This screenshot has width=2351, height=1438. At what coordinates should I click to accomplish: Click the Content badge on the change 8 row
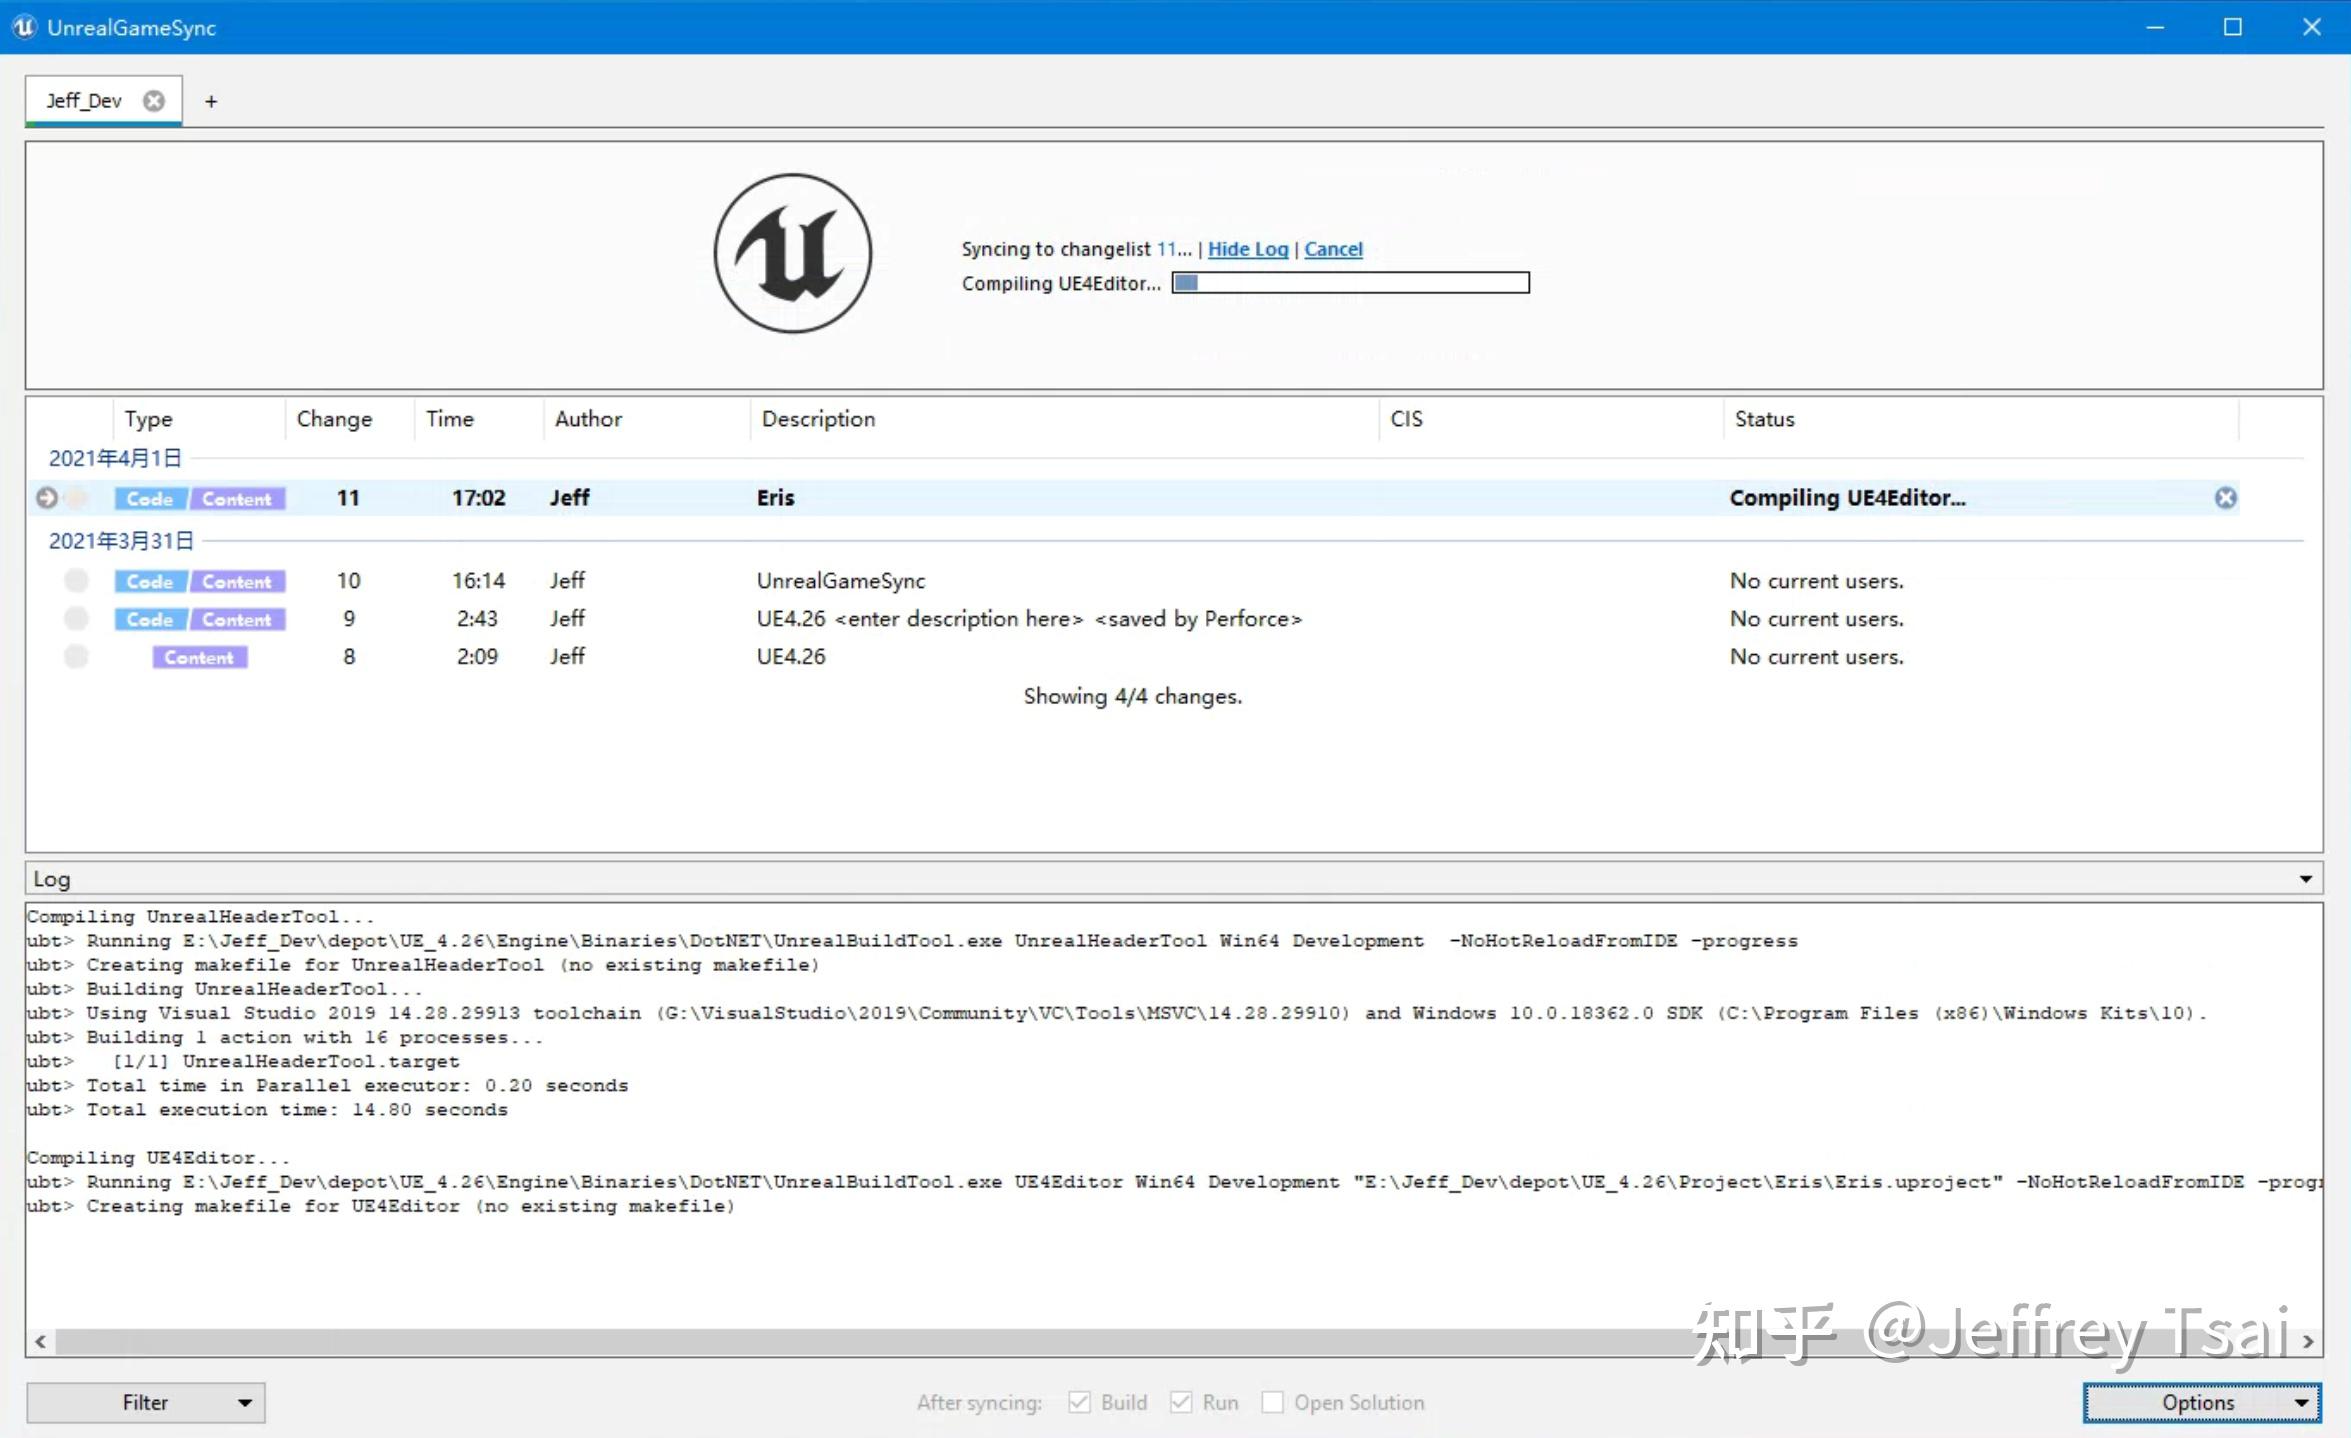199,657
